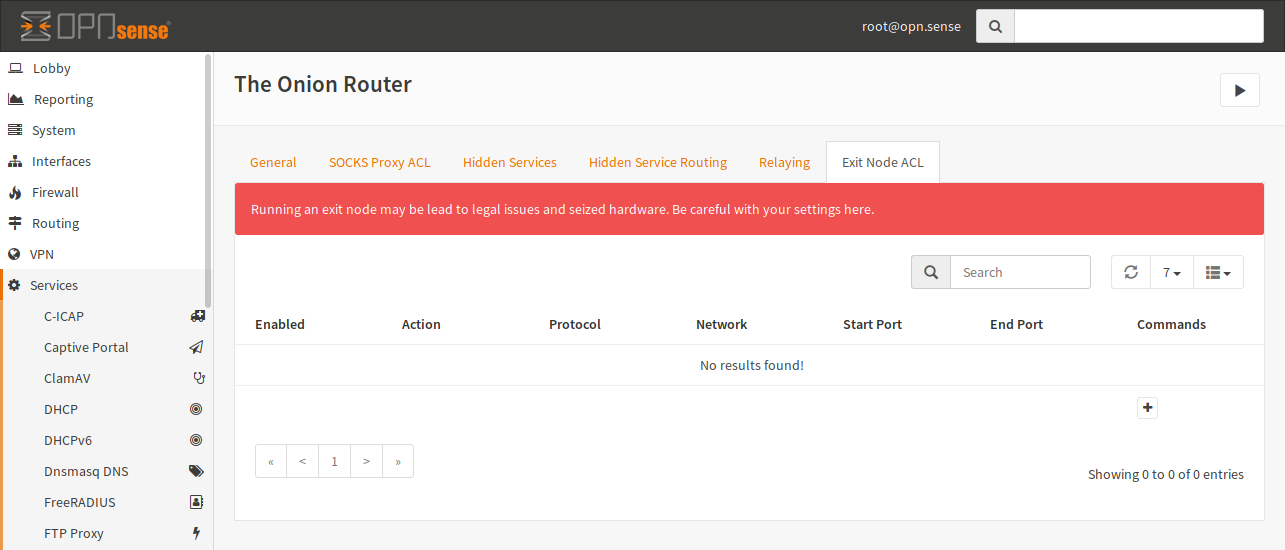Click the OPNsense logo
Viewport: 1285px width, 550px height.
95,27
